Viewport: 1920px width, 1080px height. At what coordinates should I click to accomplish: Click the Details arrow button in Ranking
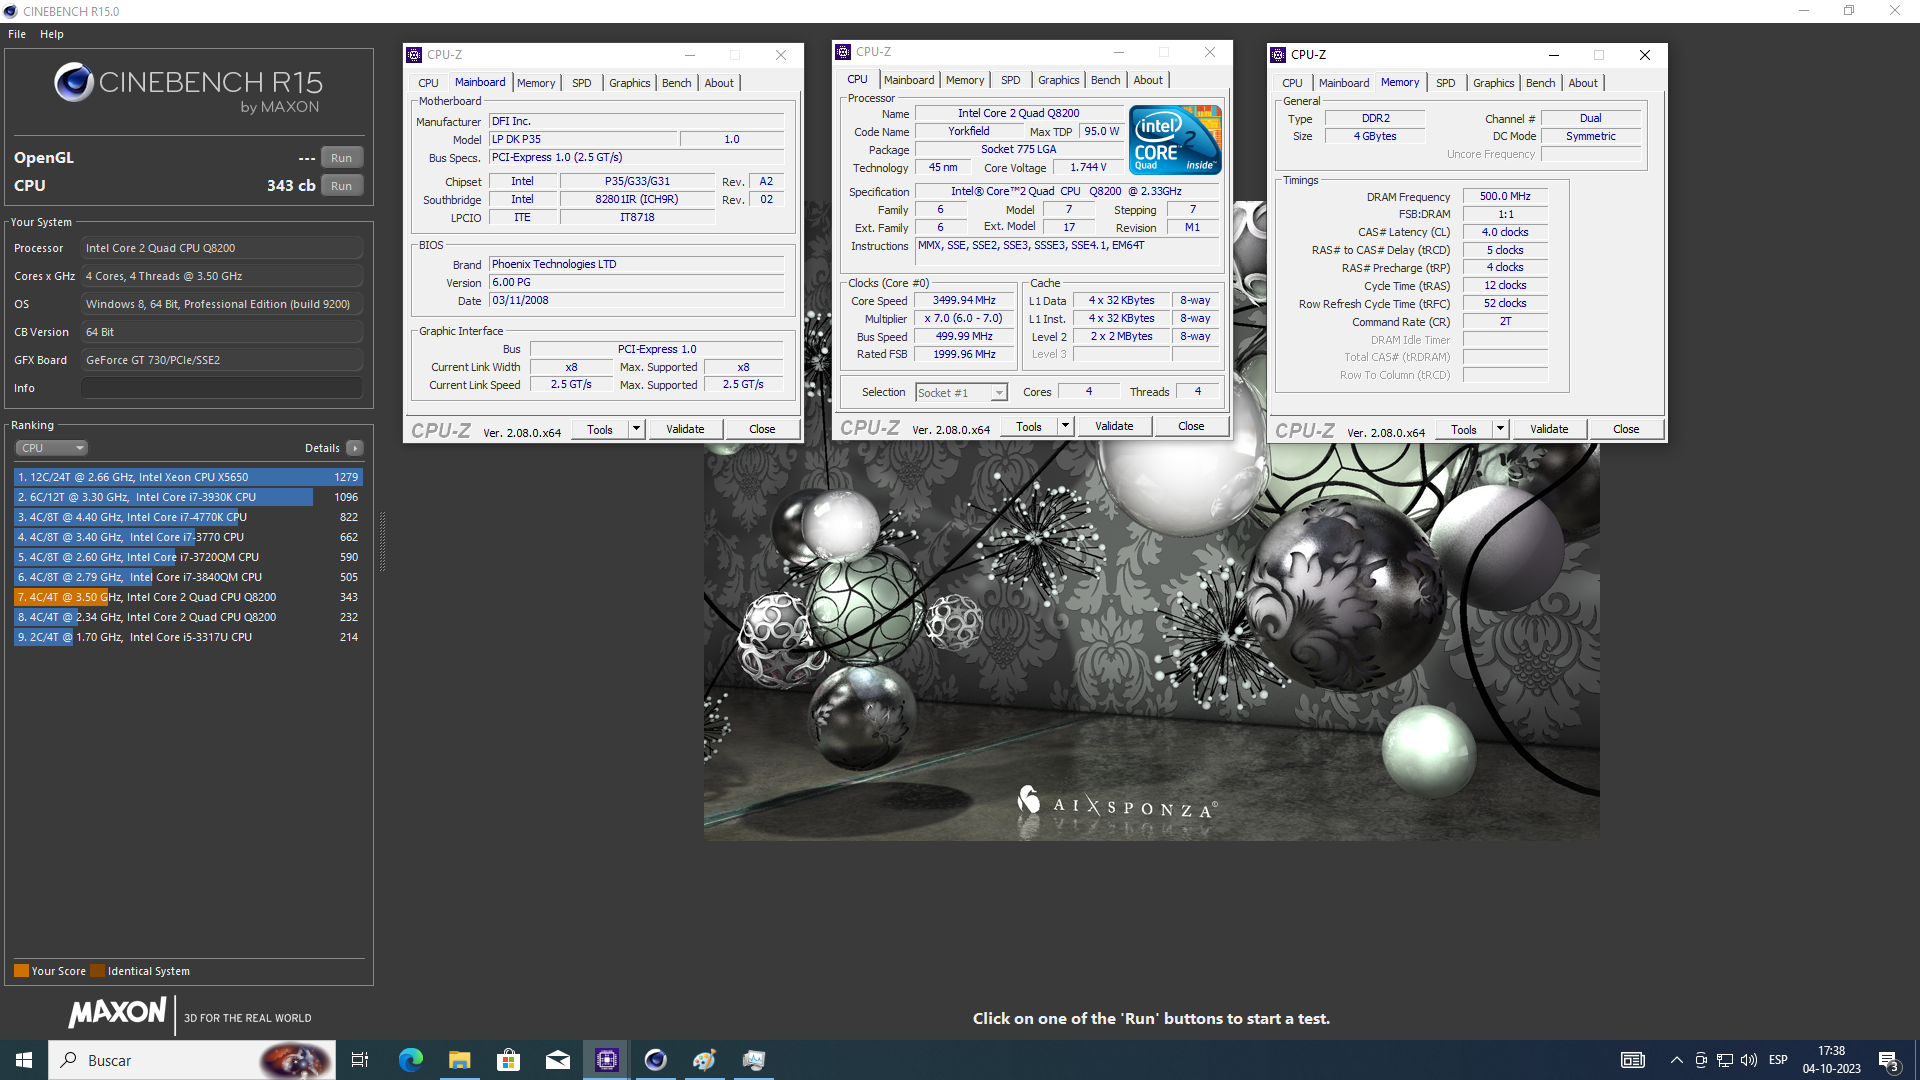coord(355,448)
